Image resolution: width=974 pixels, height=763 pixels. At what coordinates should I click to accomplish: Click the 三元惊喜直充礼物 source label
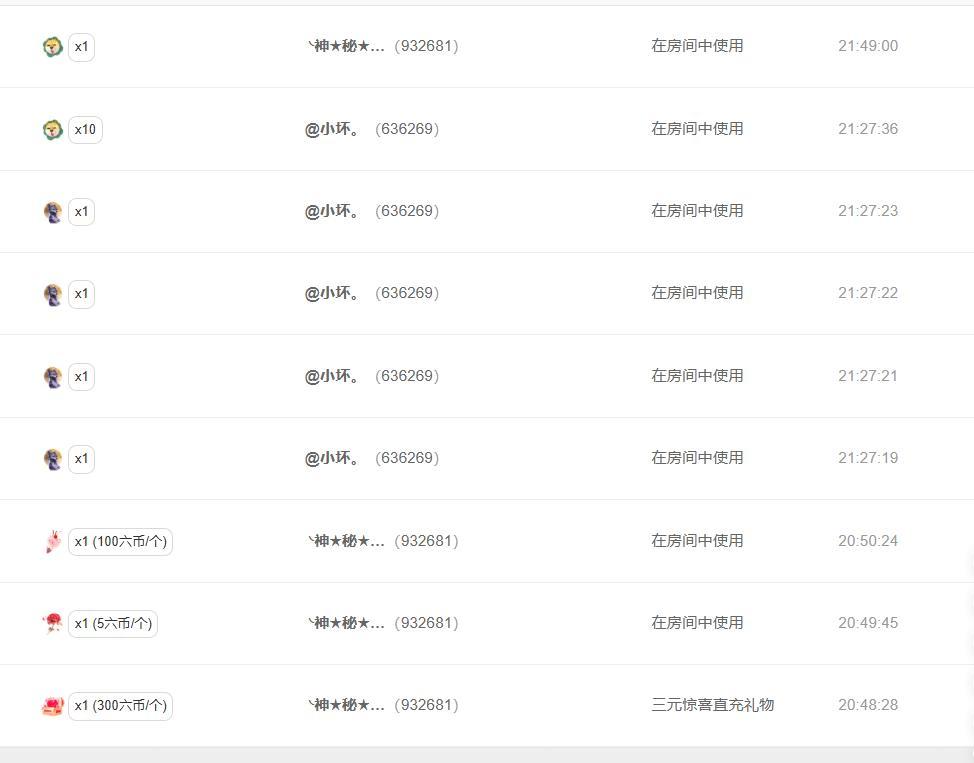[x=712, y=705]
